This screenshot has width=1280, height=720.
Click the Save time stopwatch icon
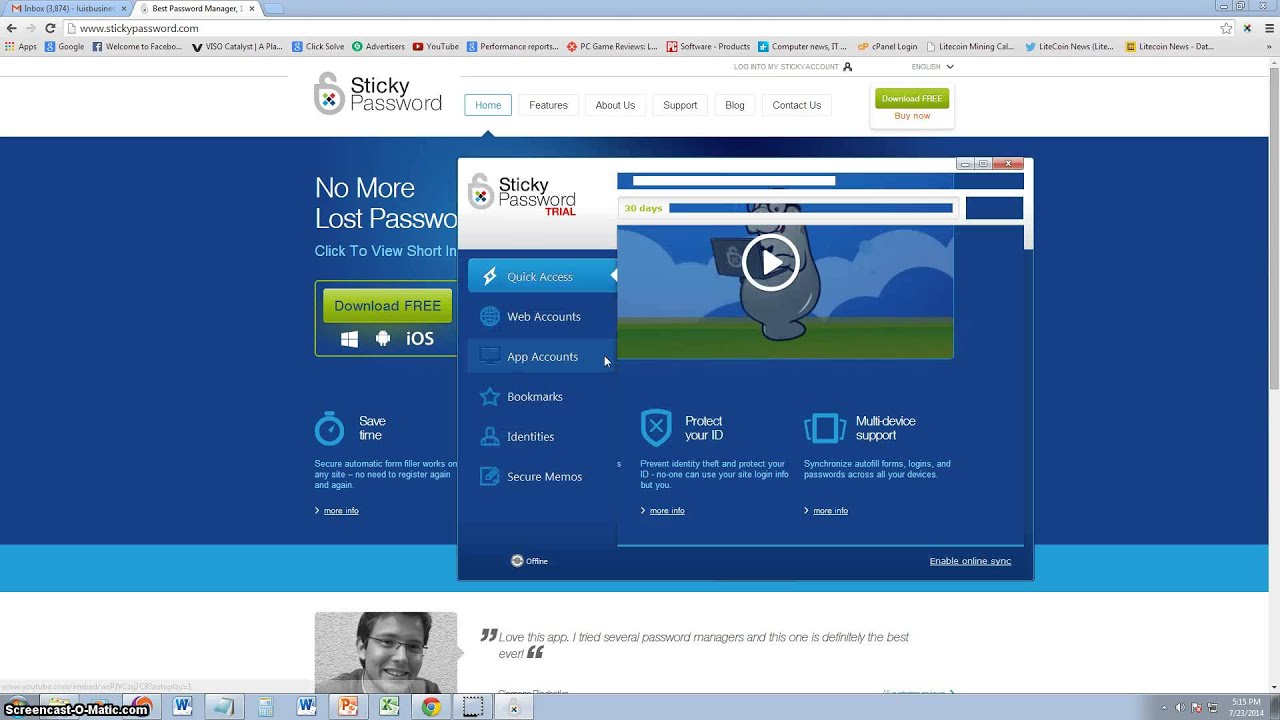pos(329,428)
